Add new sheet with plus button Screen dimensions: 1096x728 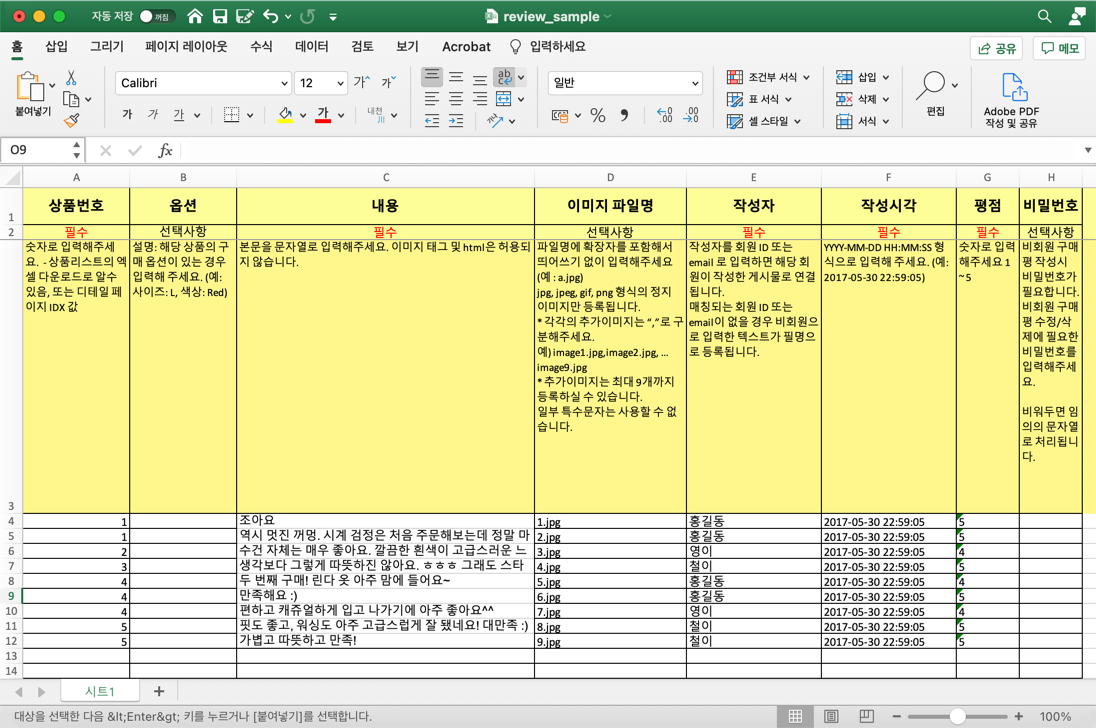(x=159, y=691)
